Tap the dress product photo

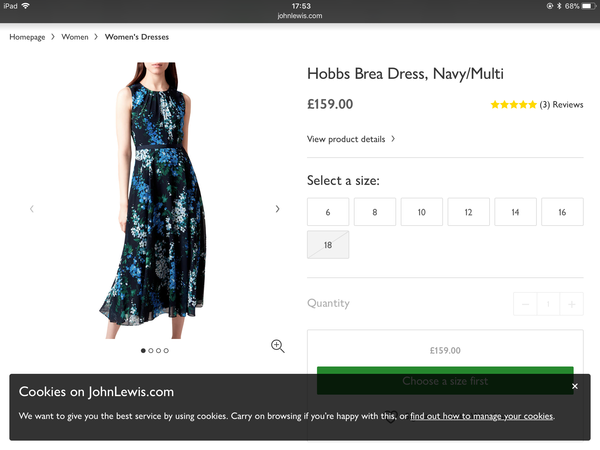pos(153,200)
